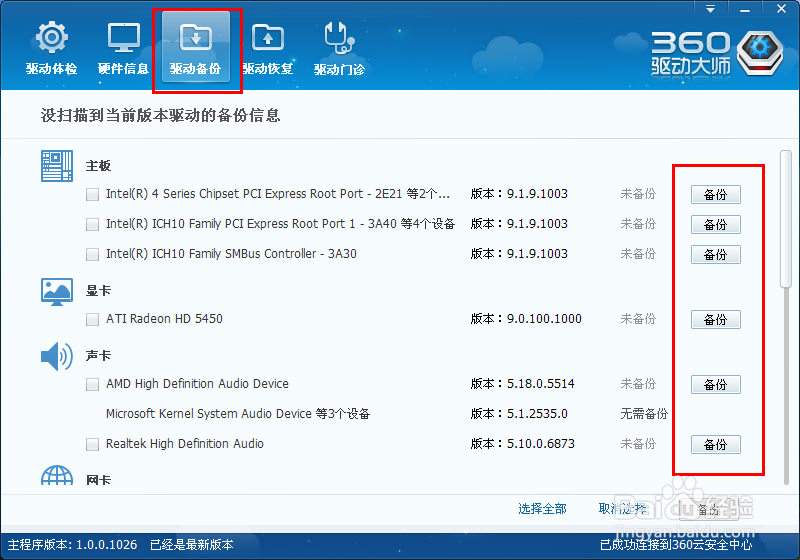Image resolution: width=800 pixels, height=560 pixels.
Task: Click the 主板 motherboard category icon
Action: 57,166
